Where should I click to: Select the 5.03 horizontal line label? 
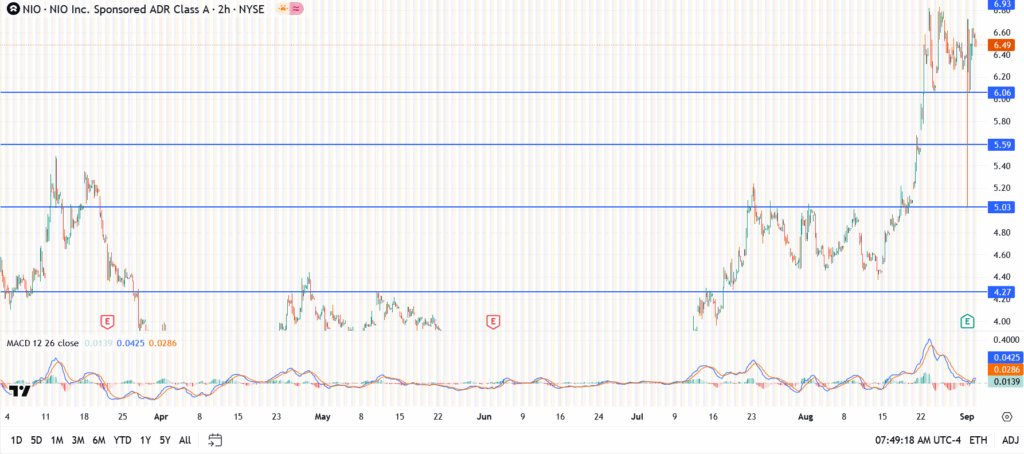coord(1002,207)
